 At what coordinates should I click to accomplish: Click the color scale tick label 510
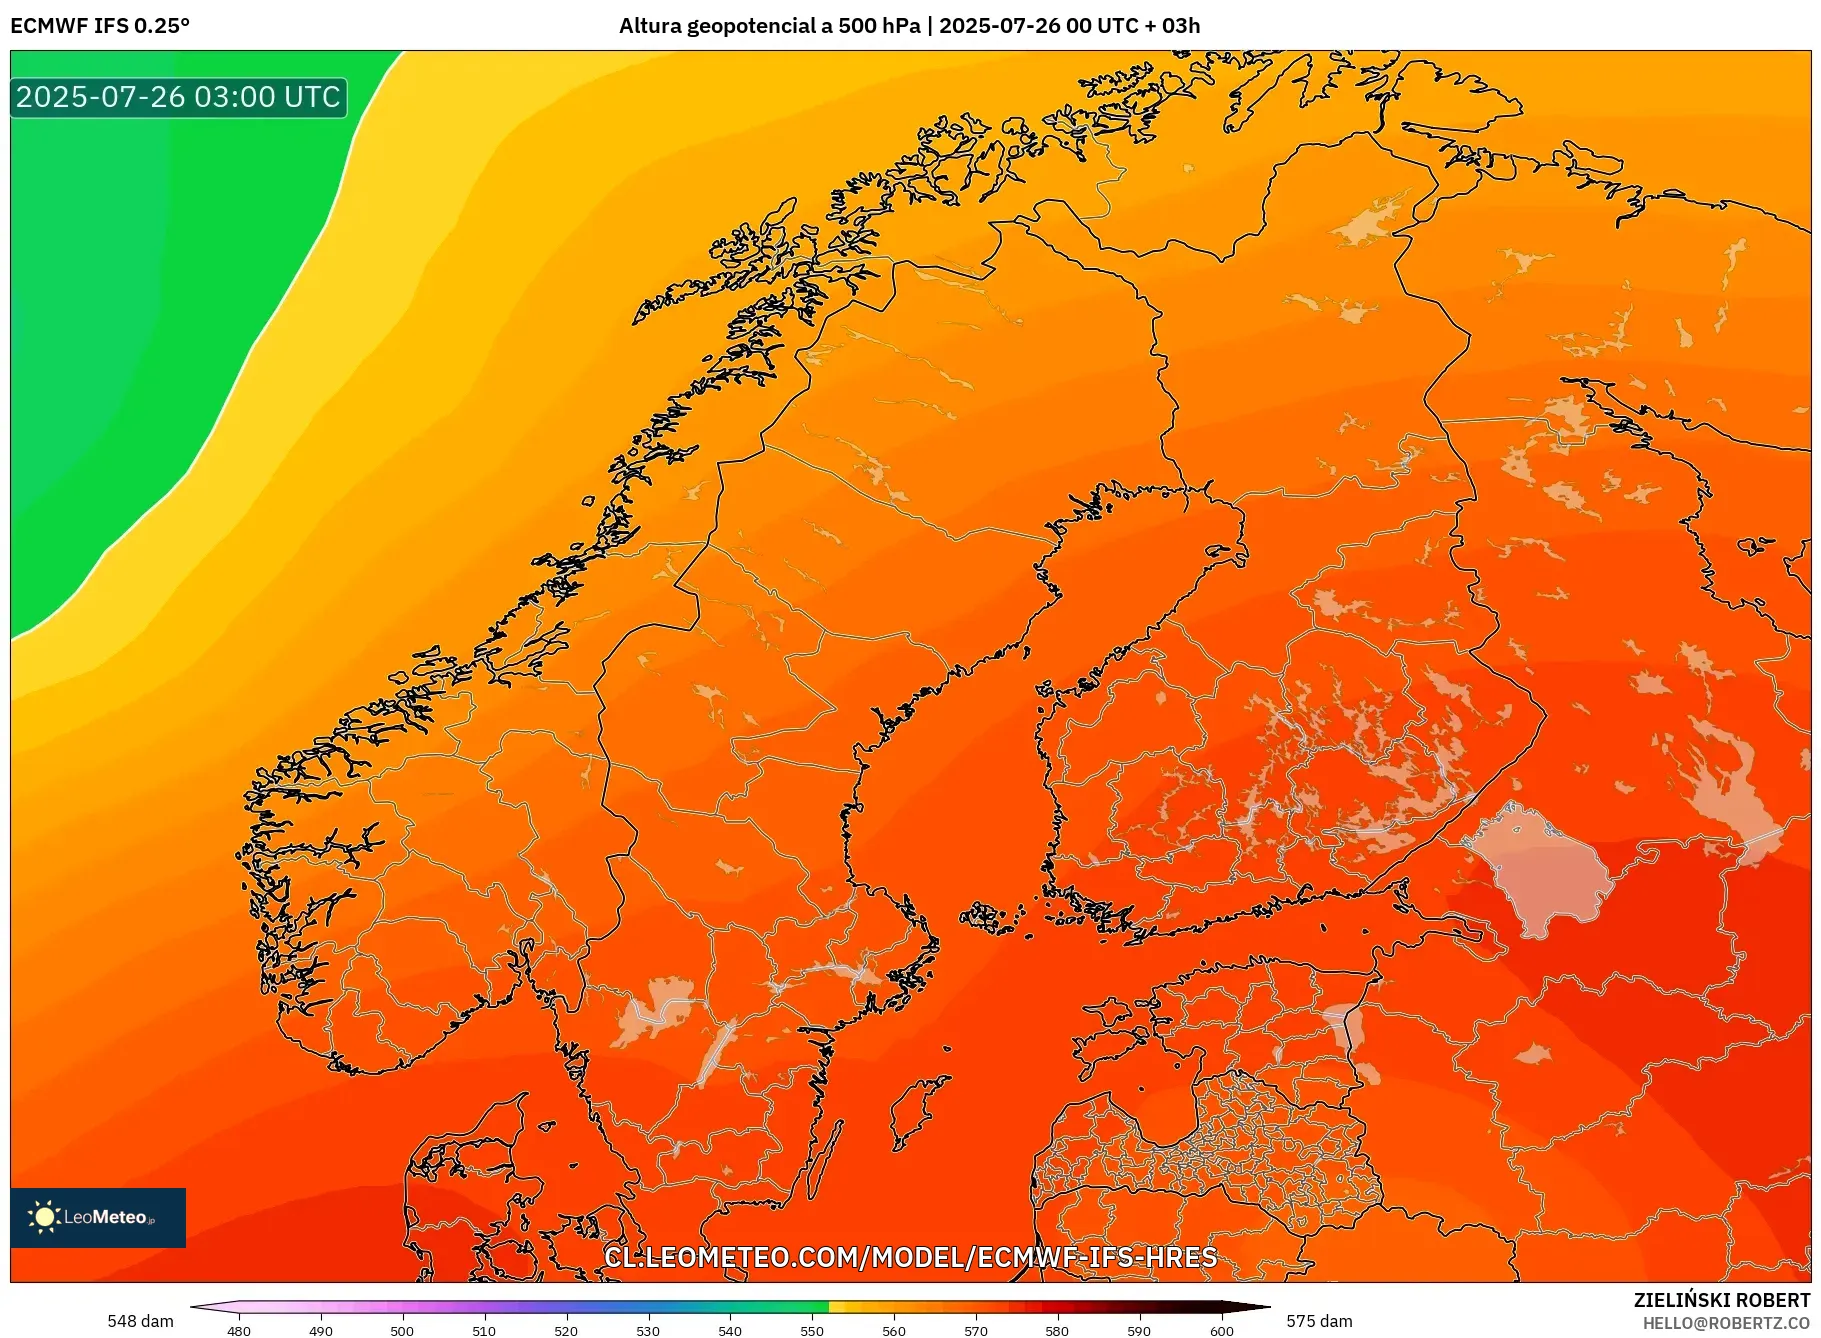[484, 1330]
